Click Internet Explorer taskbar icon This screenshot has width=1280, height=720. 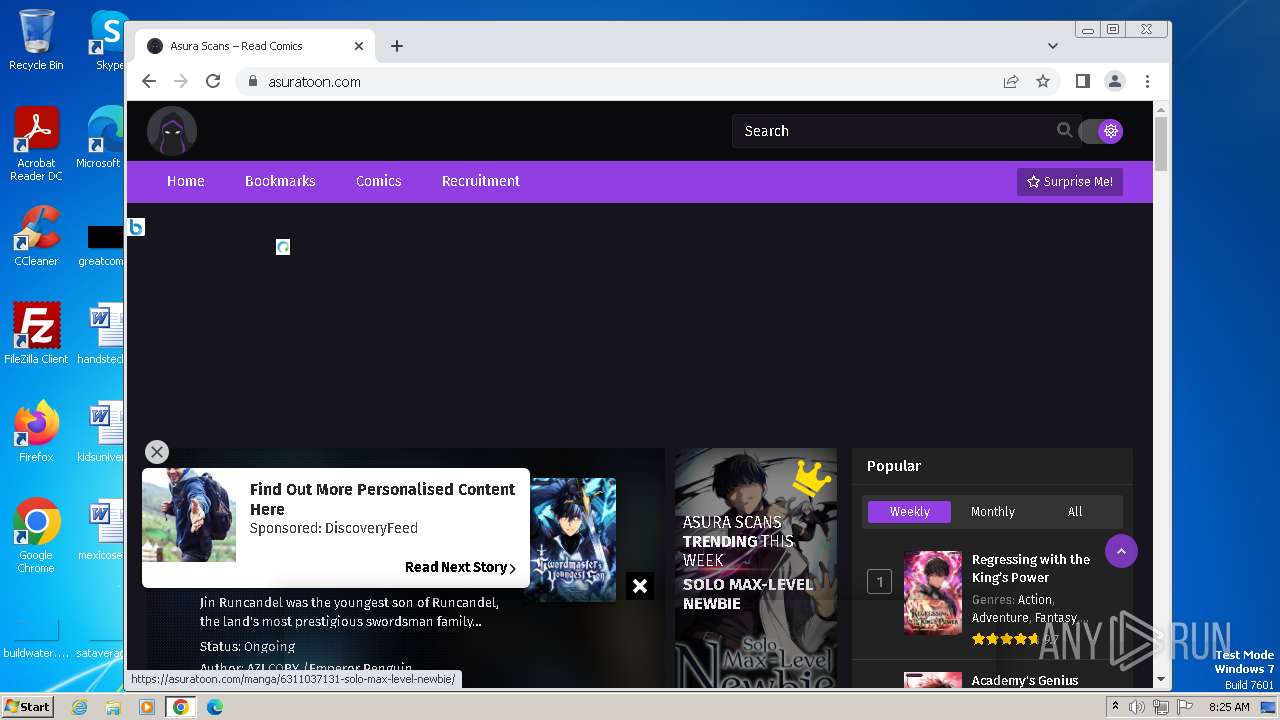pyautogui.click(x=80, y=707)
